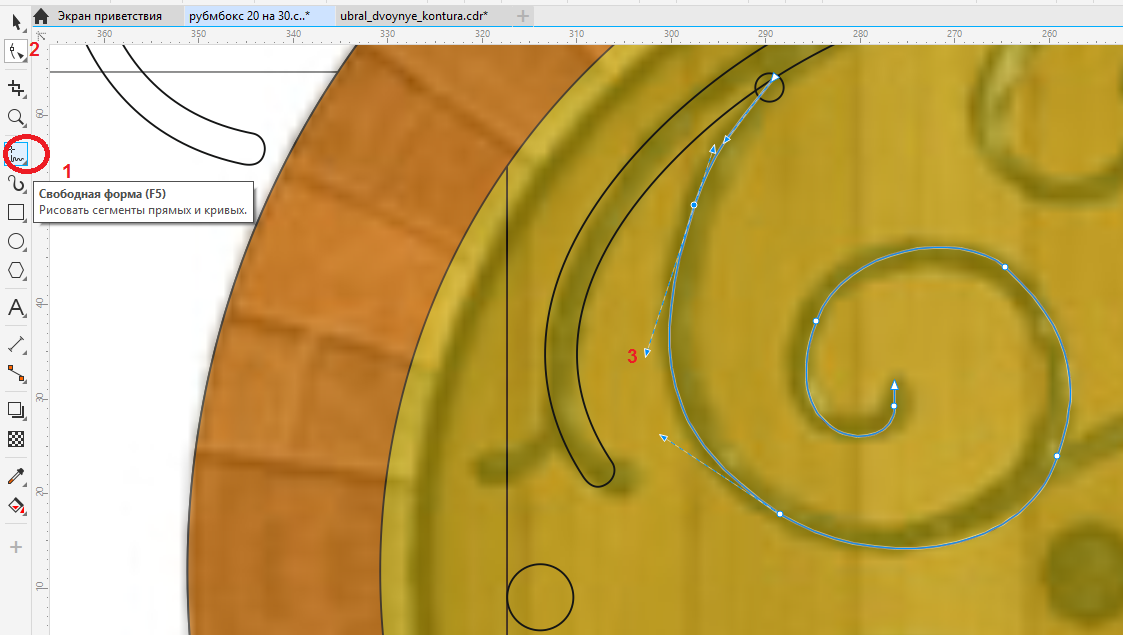This screenshot has height=635, width=1123.
Task: Pick the Artistic Media tool
Action: point(16,183)
